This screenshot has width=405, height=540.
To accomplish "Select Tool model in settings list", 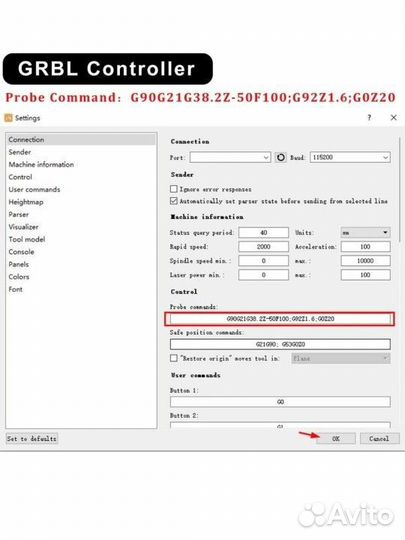I will coord(81,239).
